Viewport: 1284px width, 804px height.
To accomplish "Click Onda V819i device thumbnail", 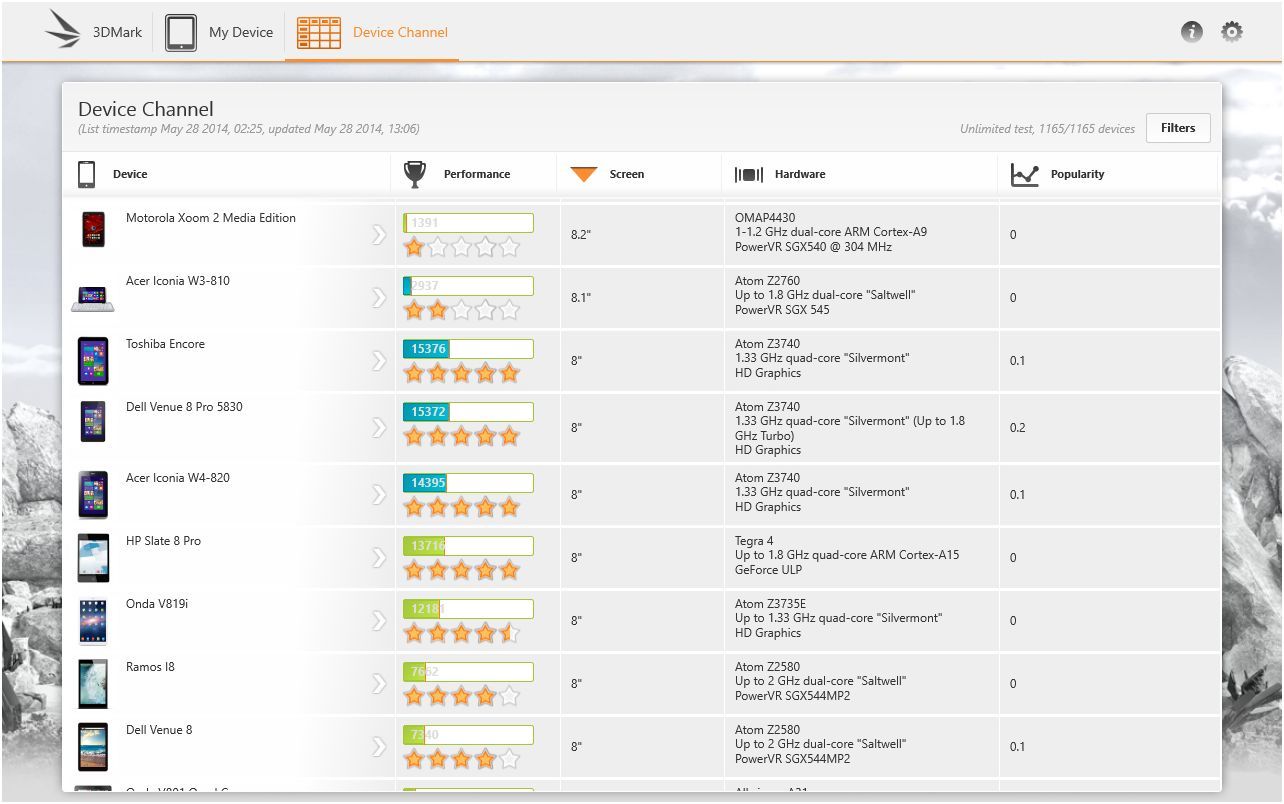I will click(x=93, y=621).
